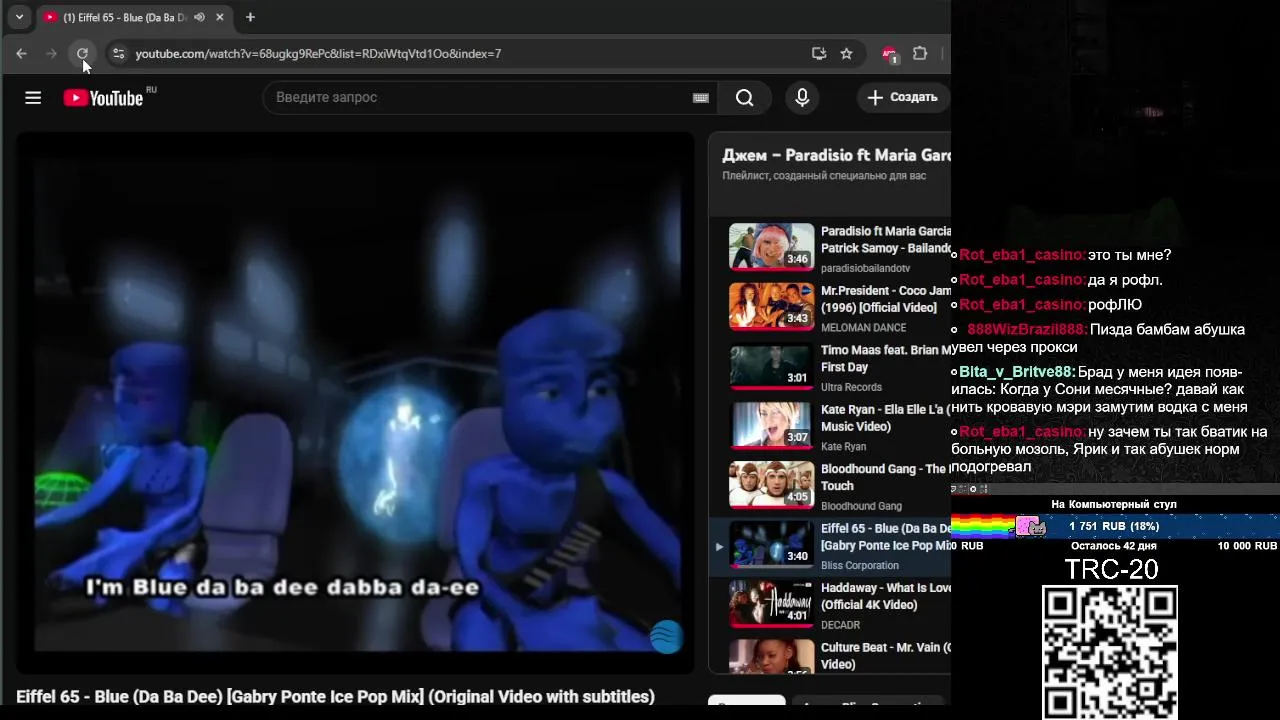The width and height of the screenshot is (1280, 720).
Task: Click the chat username Bita_v_Britve88
Action: tap(1017, 372)
